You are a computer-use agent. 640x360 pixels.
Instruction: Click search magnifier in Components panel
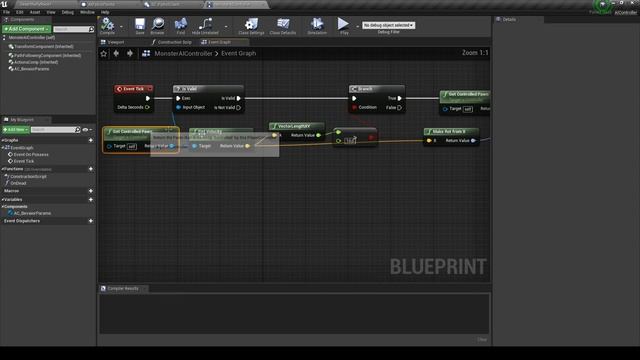click(x=91, y=29)
